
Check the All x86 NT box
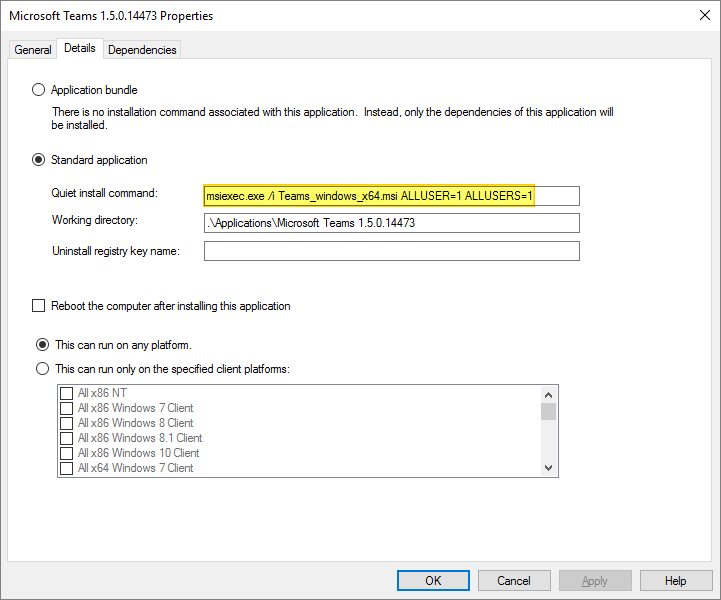(x=67, y=393)
